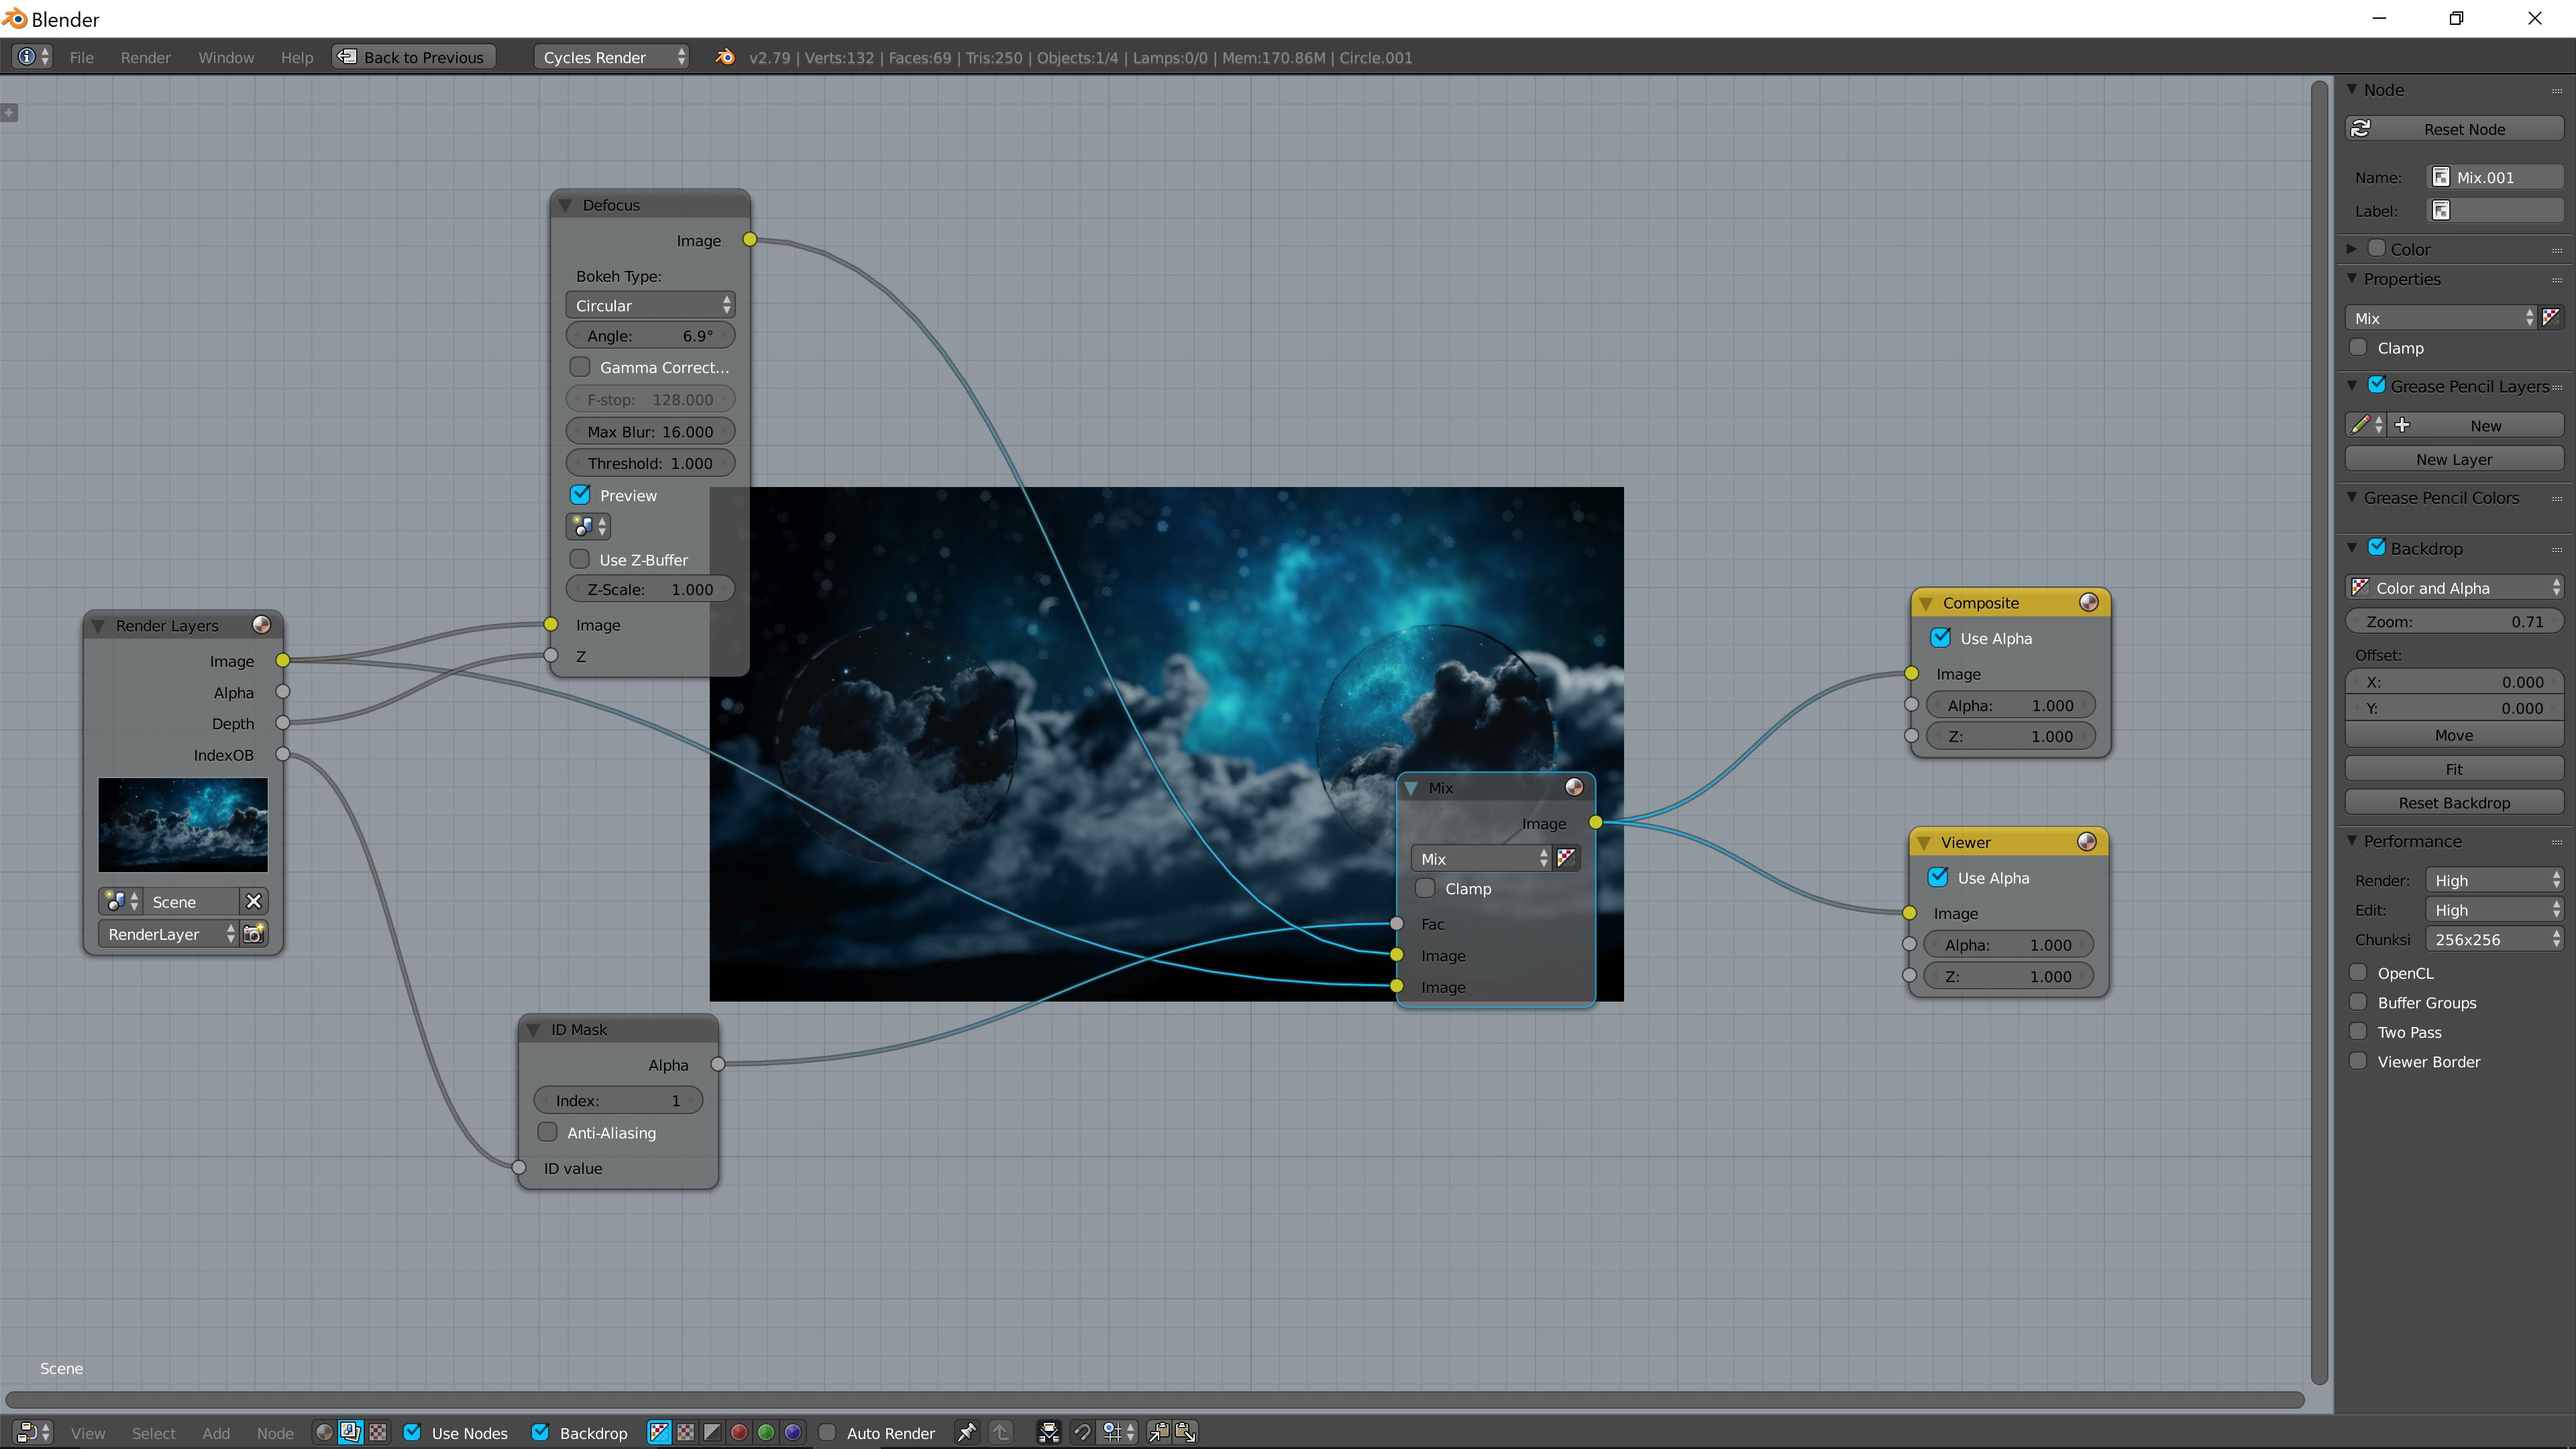2576x1449 pixels.
Task: Show blue channel backdrop
Action: [793, 1432]
